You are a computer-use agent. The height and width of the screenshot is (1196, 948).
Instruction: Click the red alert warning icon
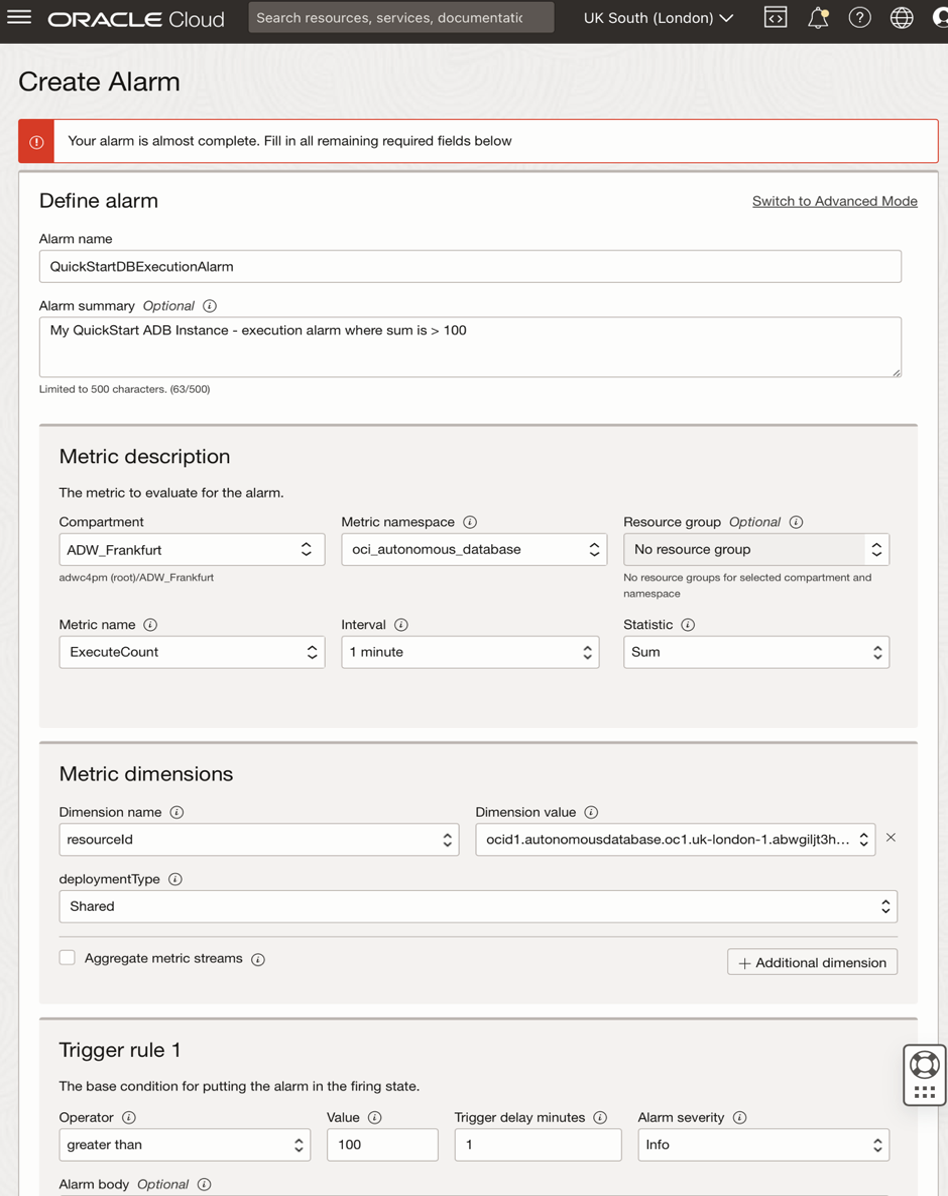[x=36, y=142]
